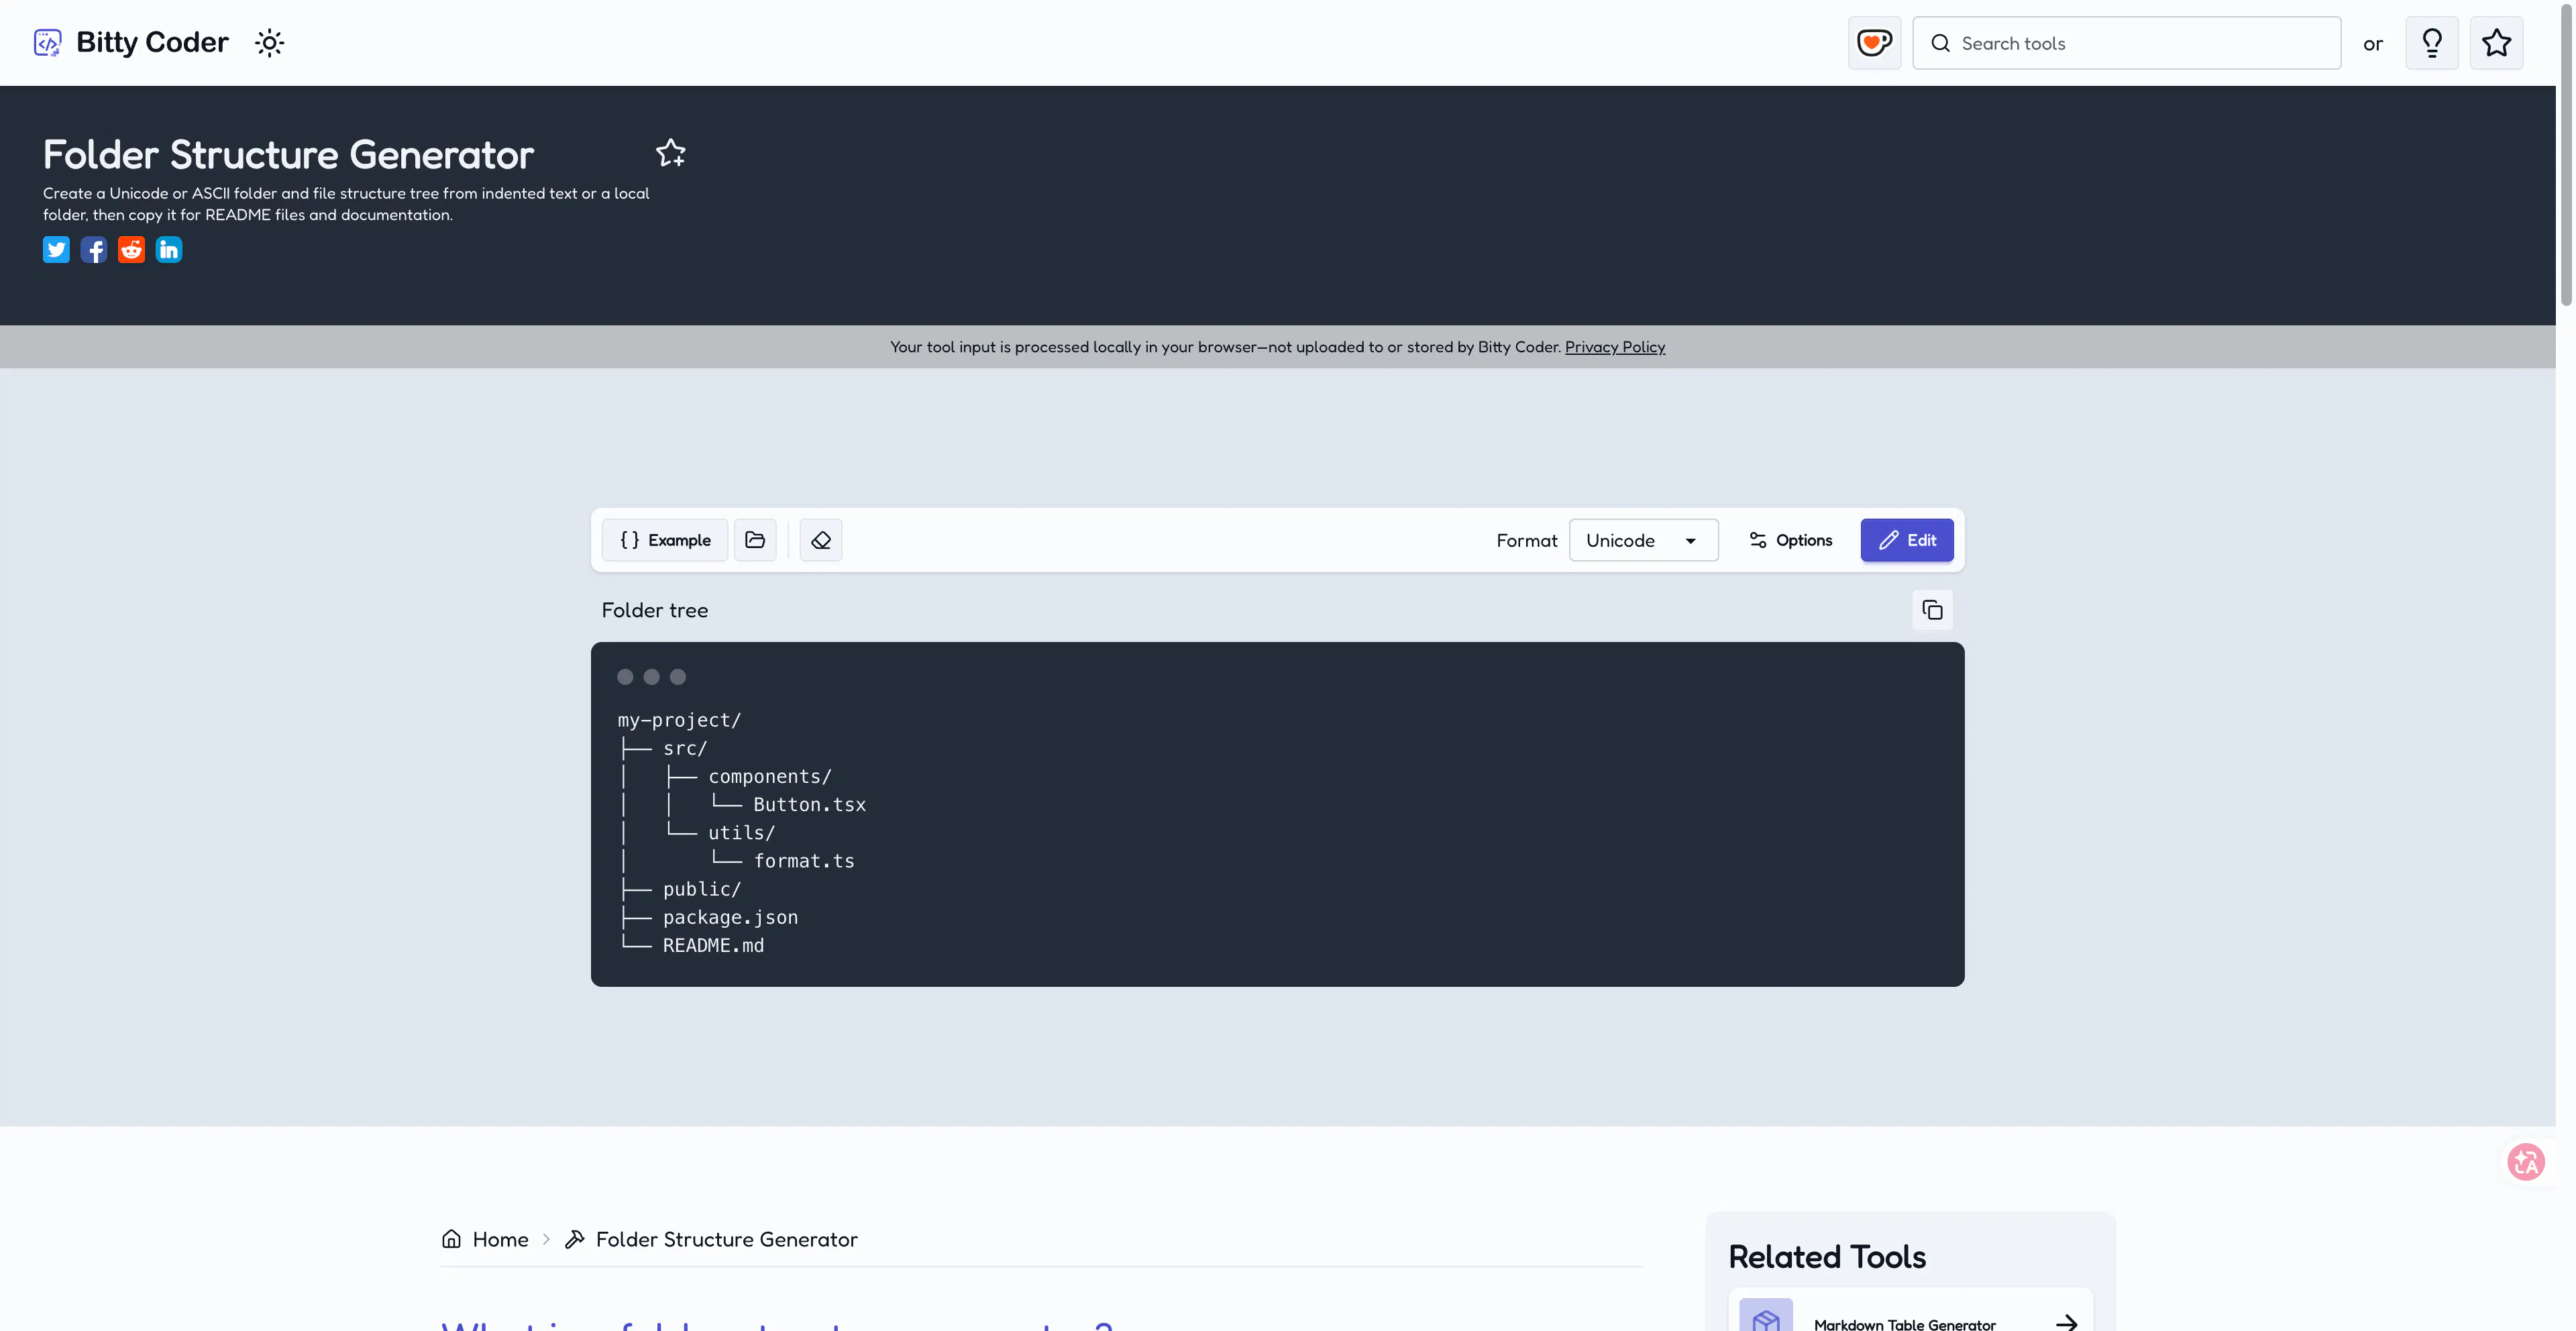The height and width of the screenshot is (1331, 2576).
Task: Click the 'my-project/' line in tree
Action: pos(679,720)
